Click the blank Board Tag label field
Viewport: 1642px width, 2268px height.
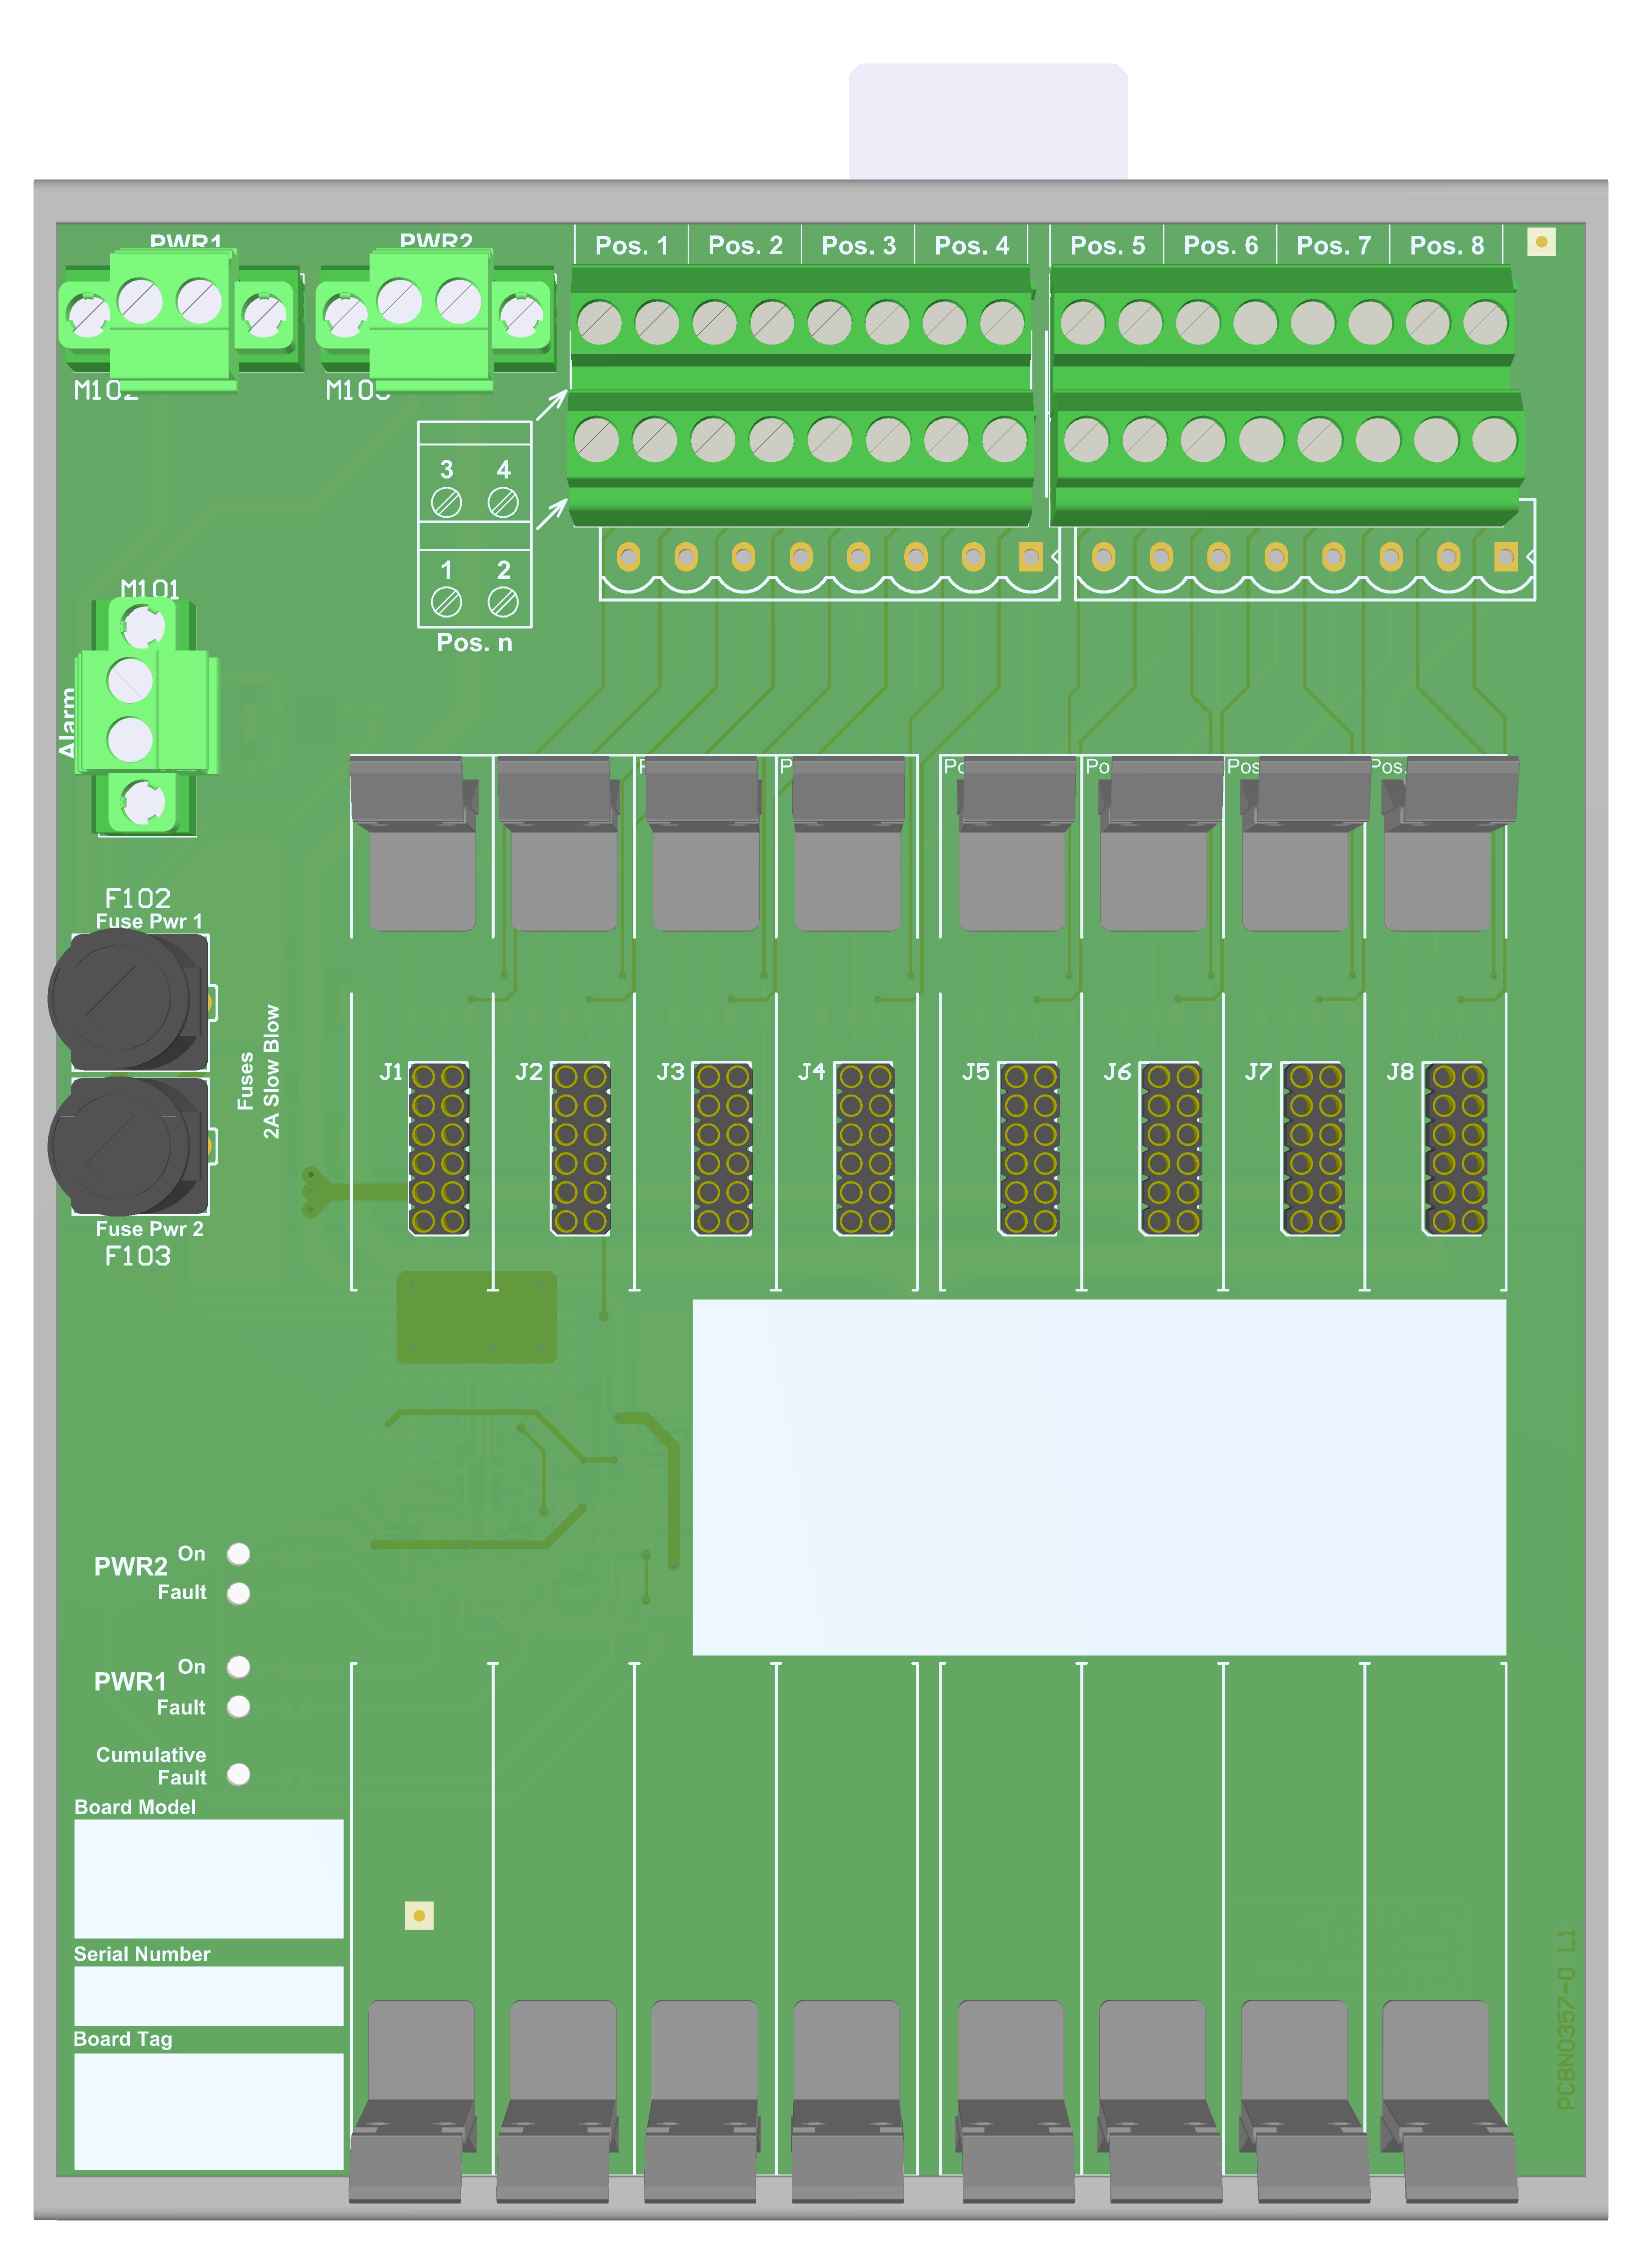(x=208, y=2111)
